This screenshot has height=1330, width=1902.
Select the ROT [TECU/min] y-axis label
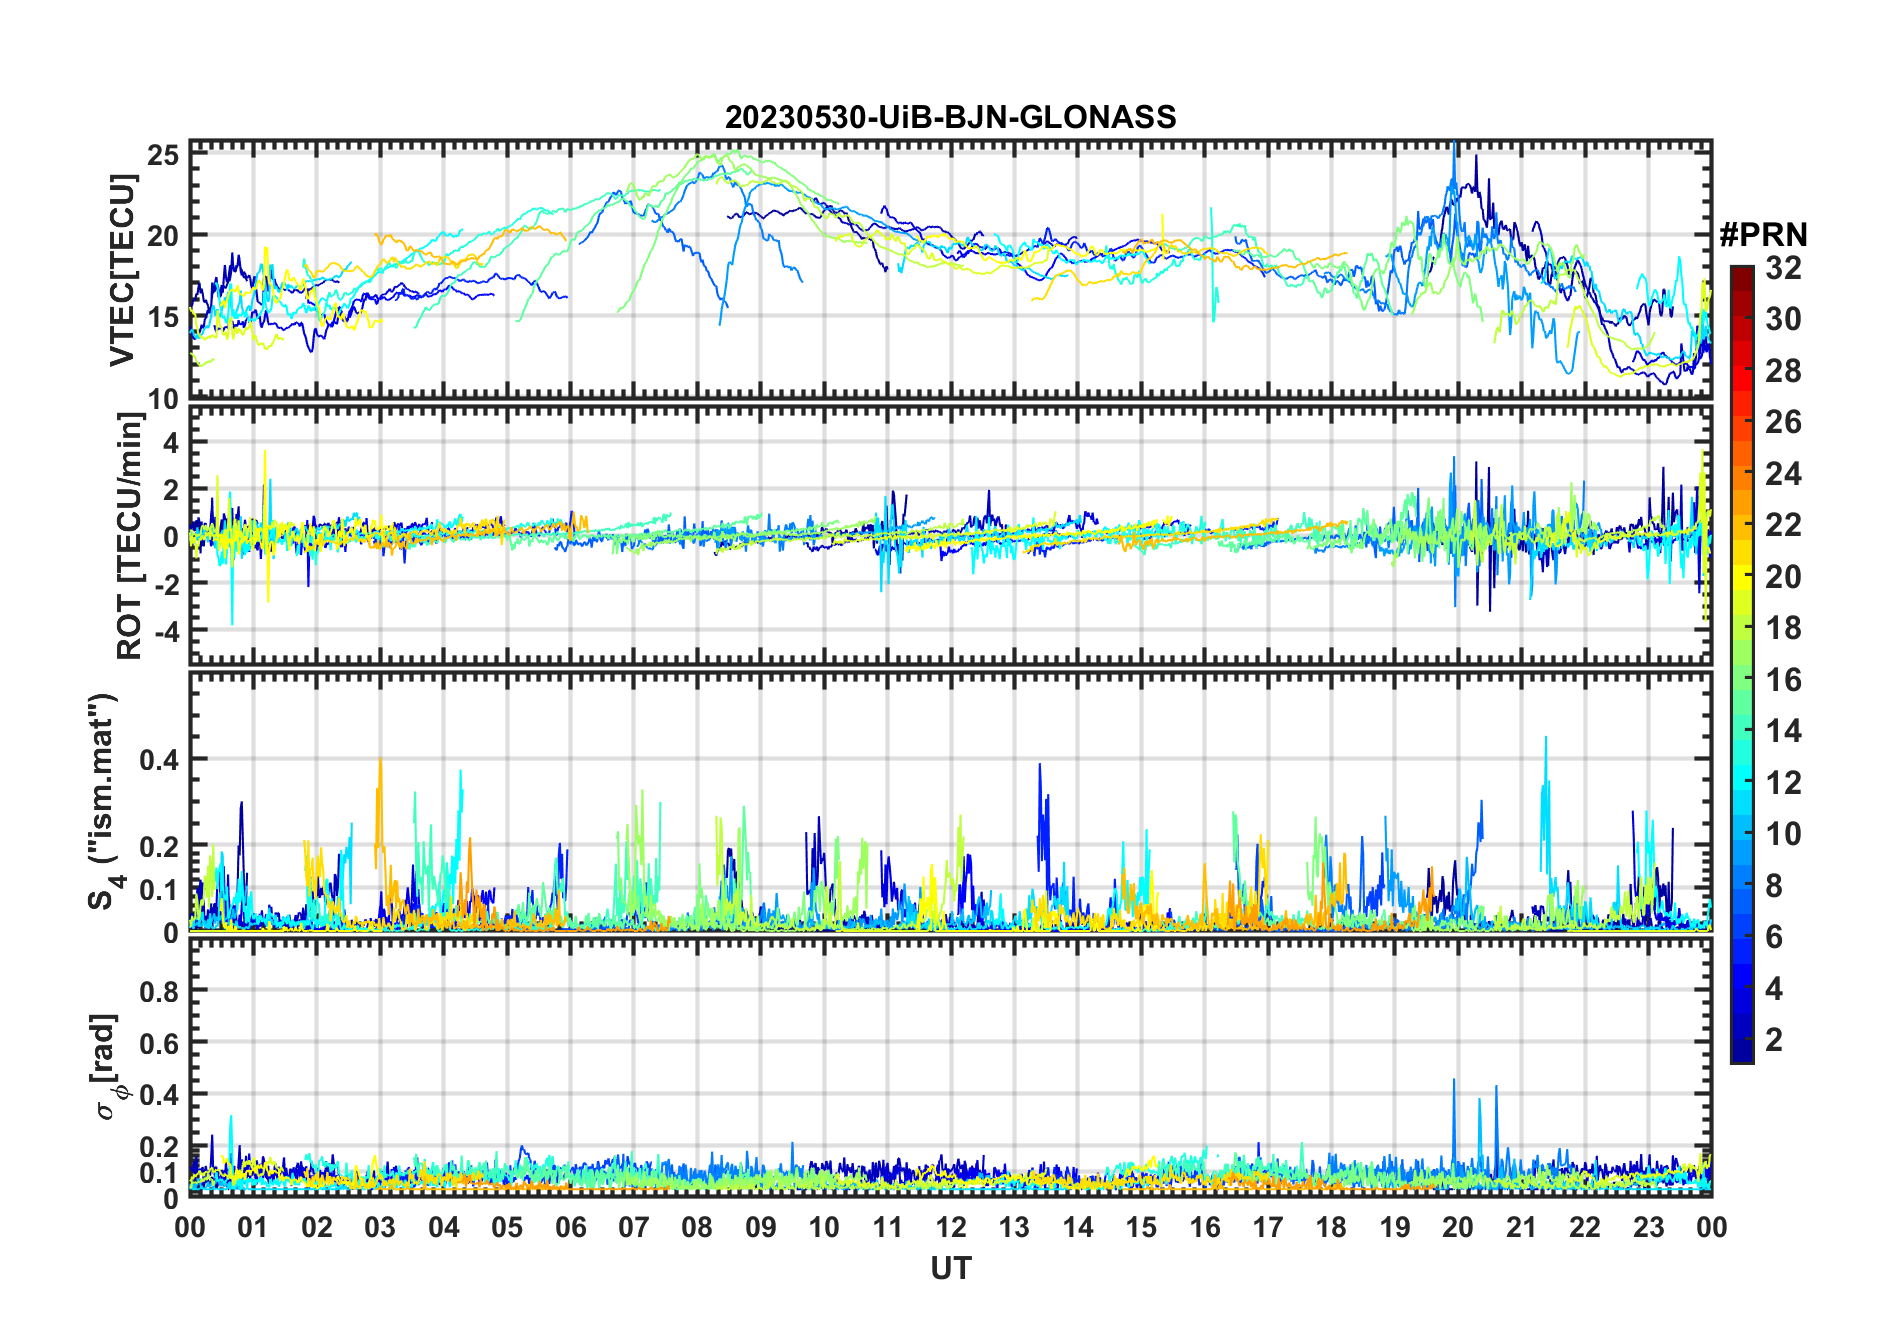pos(129,536)
